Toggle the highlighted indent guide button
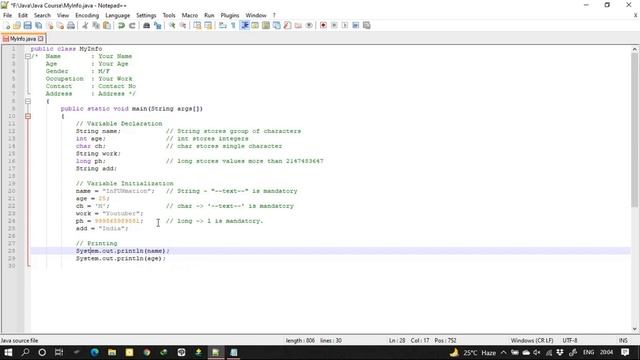The image size is (640, 360). (244, 25)
